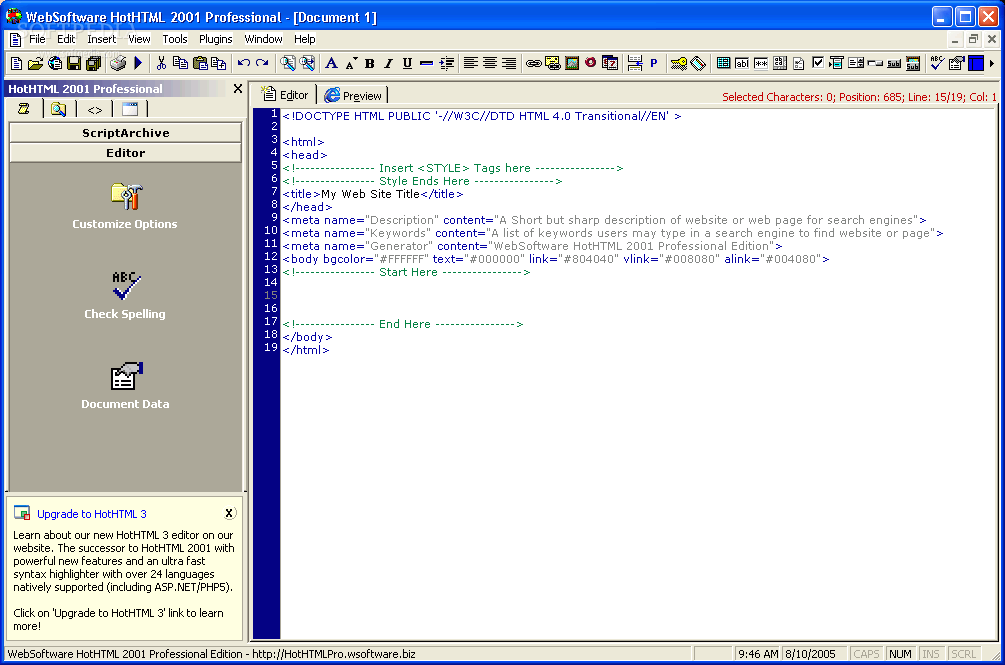
Task: Click the 'My Web Site Title' text
Action: pyautogui.click(x=370, y=194)
